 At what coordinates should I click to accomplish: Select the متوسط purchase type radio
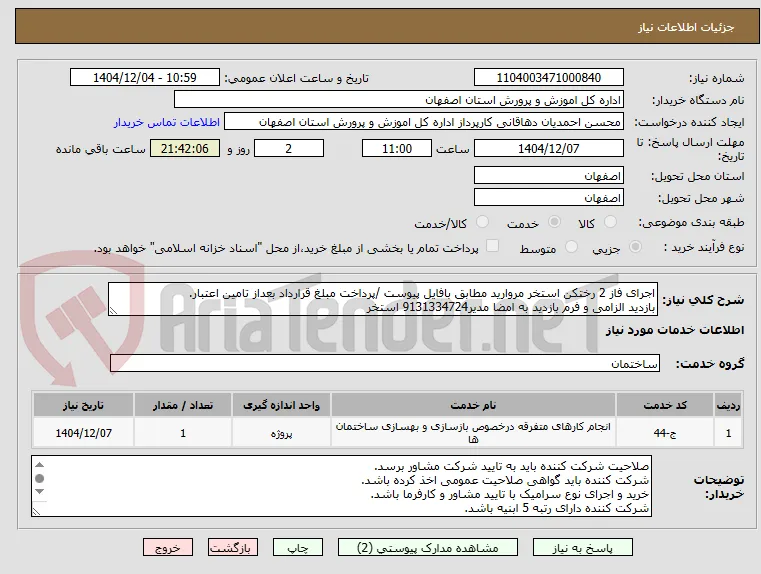click(571, 247)
